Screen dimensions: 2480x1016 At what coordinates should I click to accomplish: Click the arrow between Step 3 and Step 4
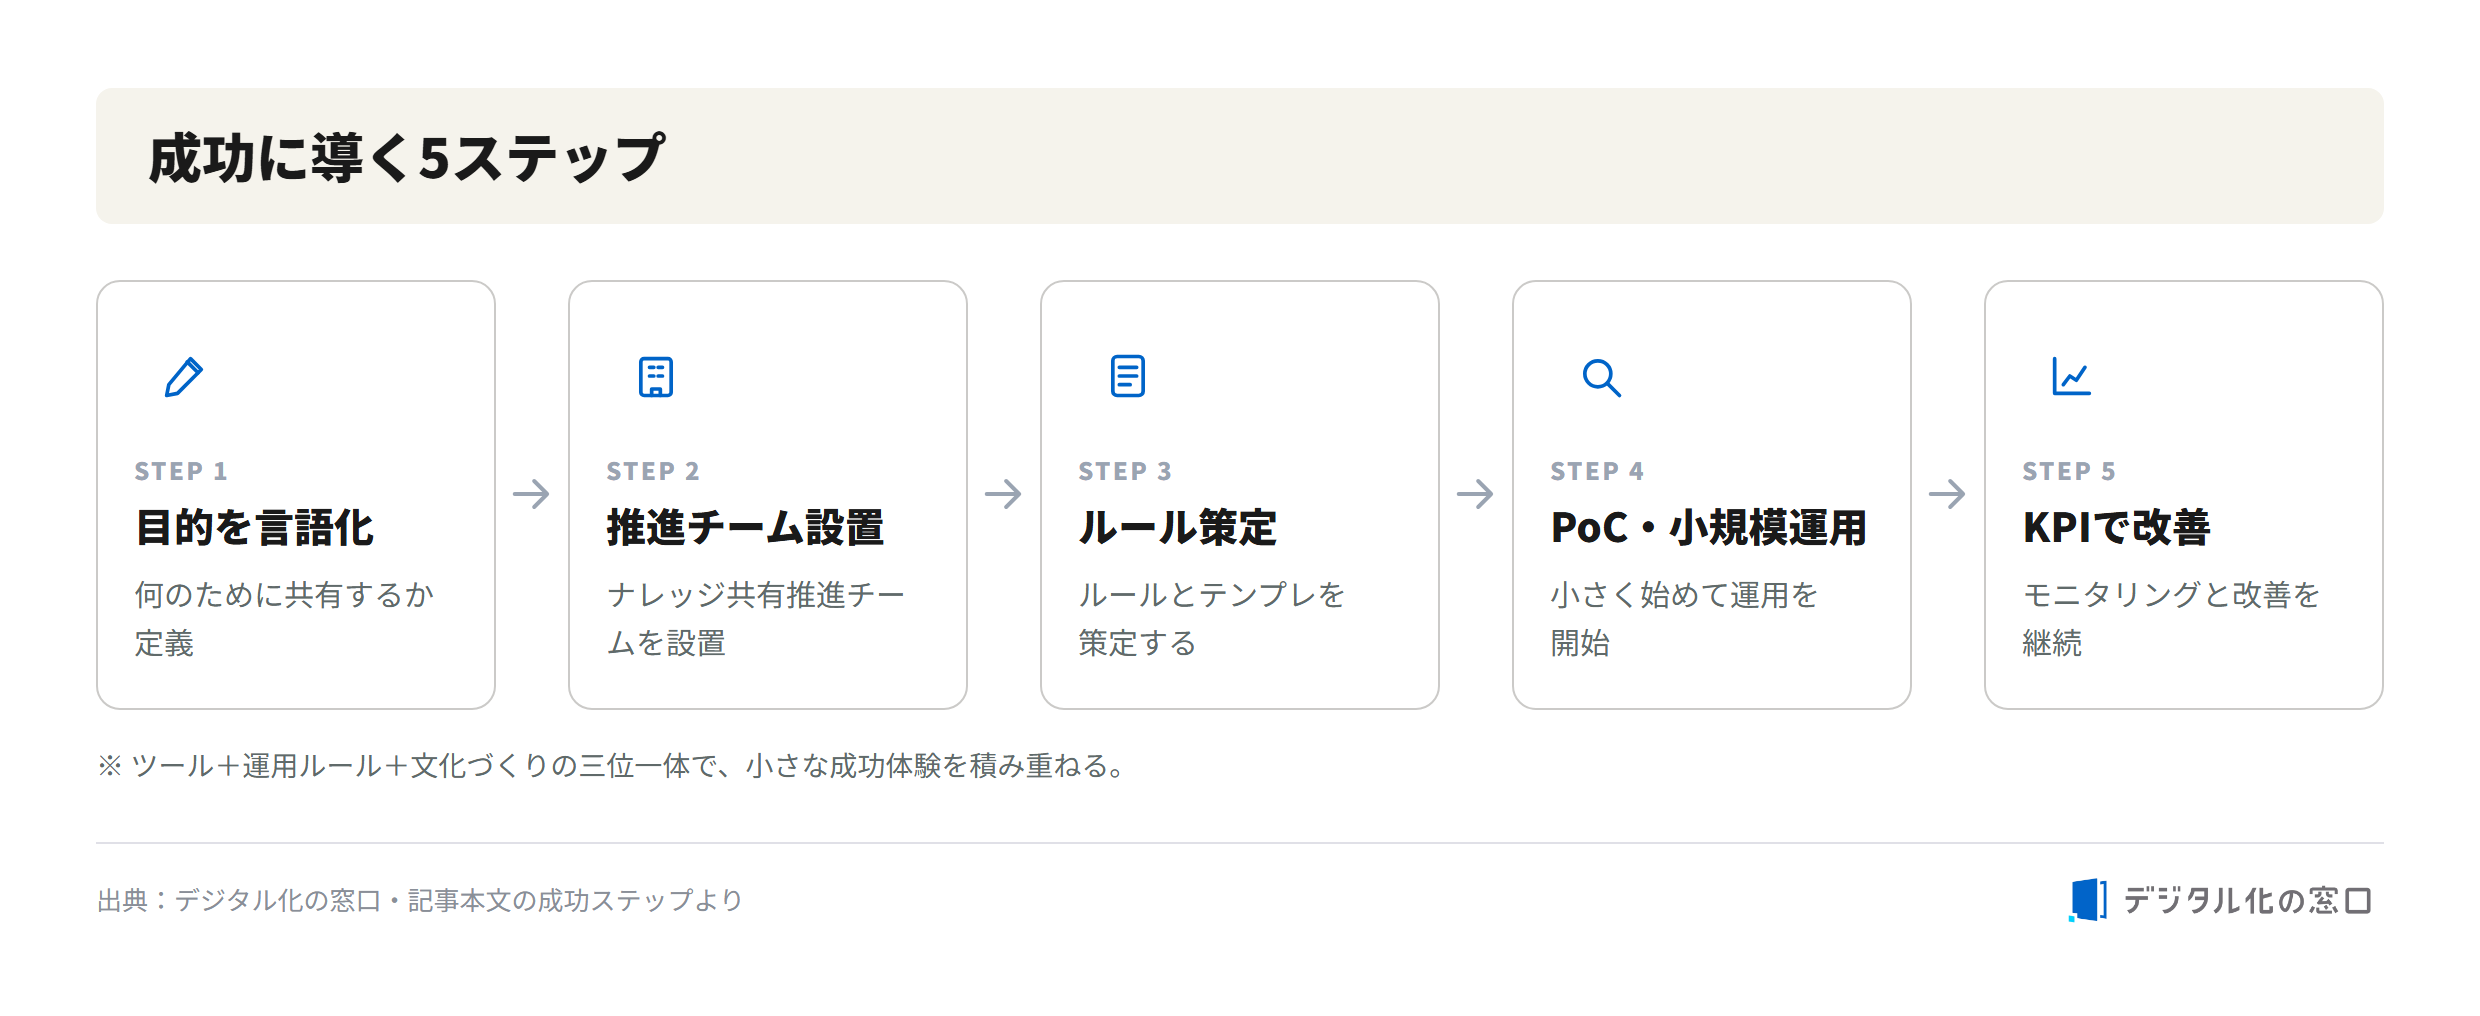click(1475, 494)
